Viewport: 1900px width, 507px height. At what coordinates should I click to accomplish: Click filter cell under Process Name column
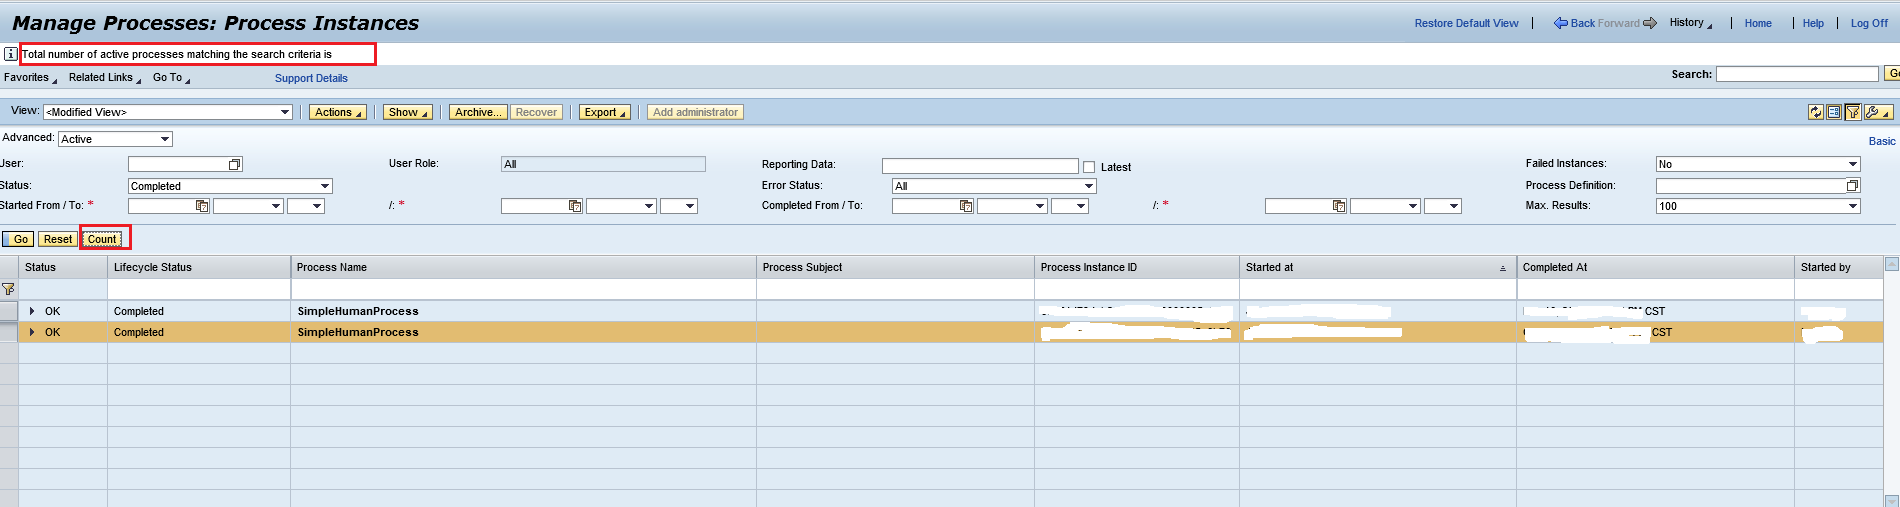pos(523,289)
